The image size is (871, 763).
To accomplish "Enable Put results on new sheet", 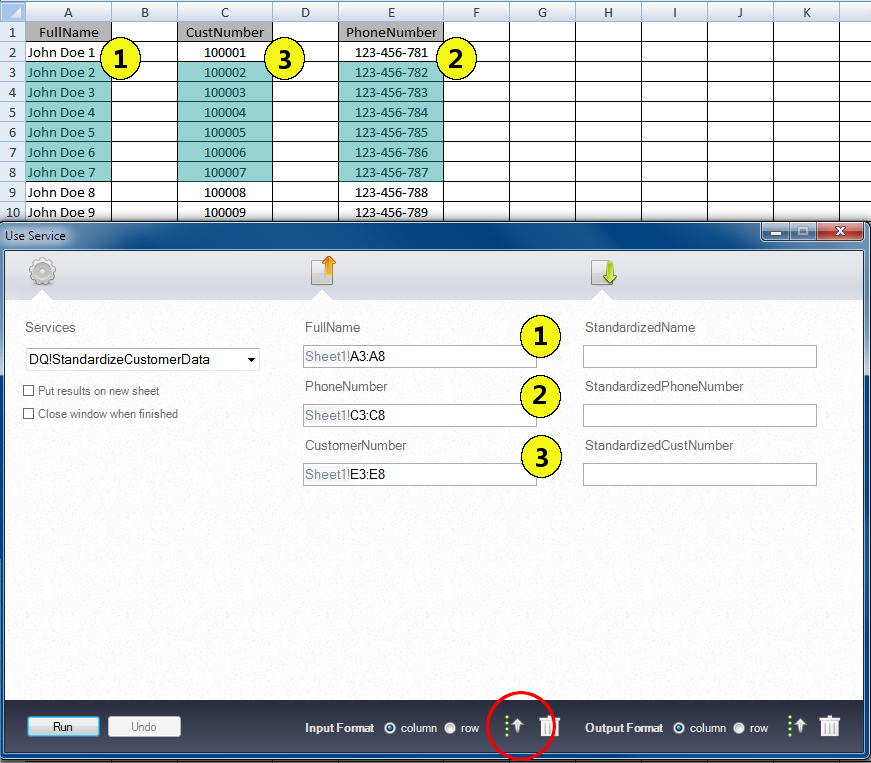I will point(28,391).
